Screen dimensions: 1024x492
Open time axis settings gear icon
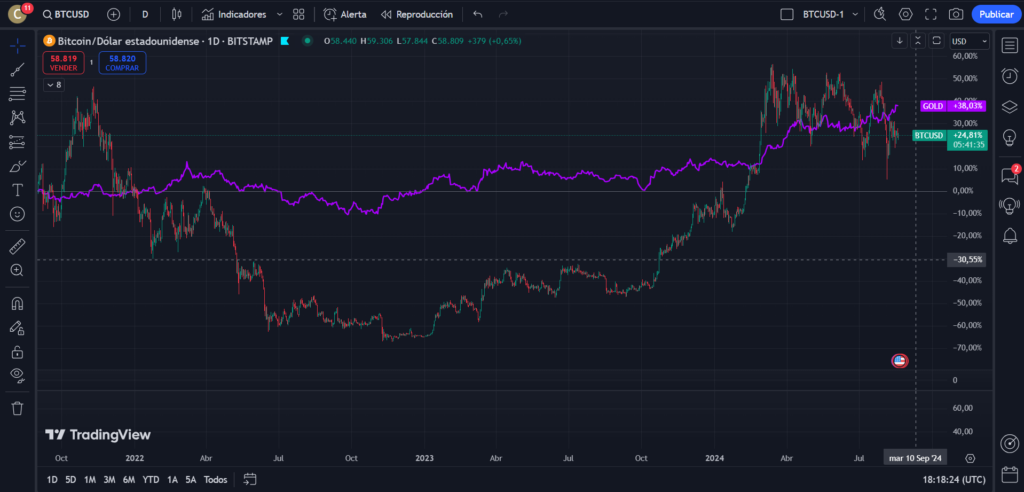coord(970,458)
